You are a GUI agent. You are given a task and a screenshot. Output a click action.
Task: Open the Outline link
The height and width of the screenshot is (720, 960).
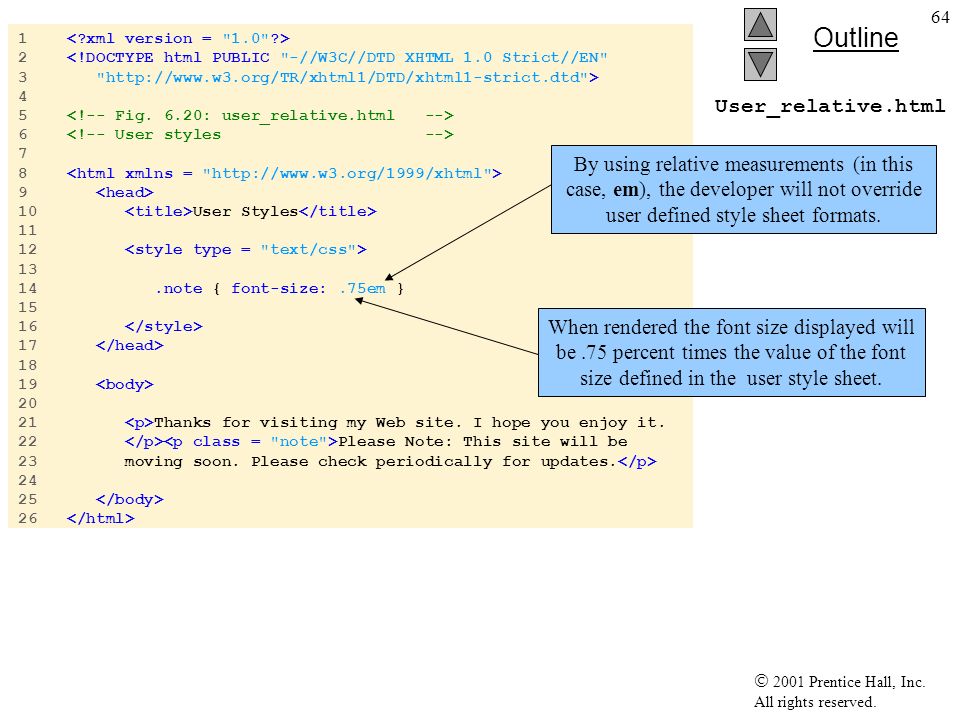point(855,38)
